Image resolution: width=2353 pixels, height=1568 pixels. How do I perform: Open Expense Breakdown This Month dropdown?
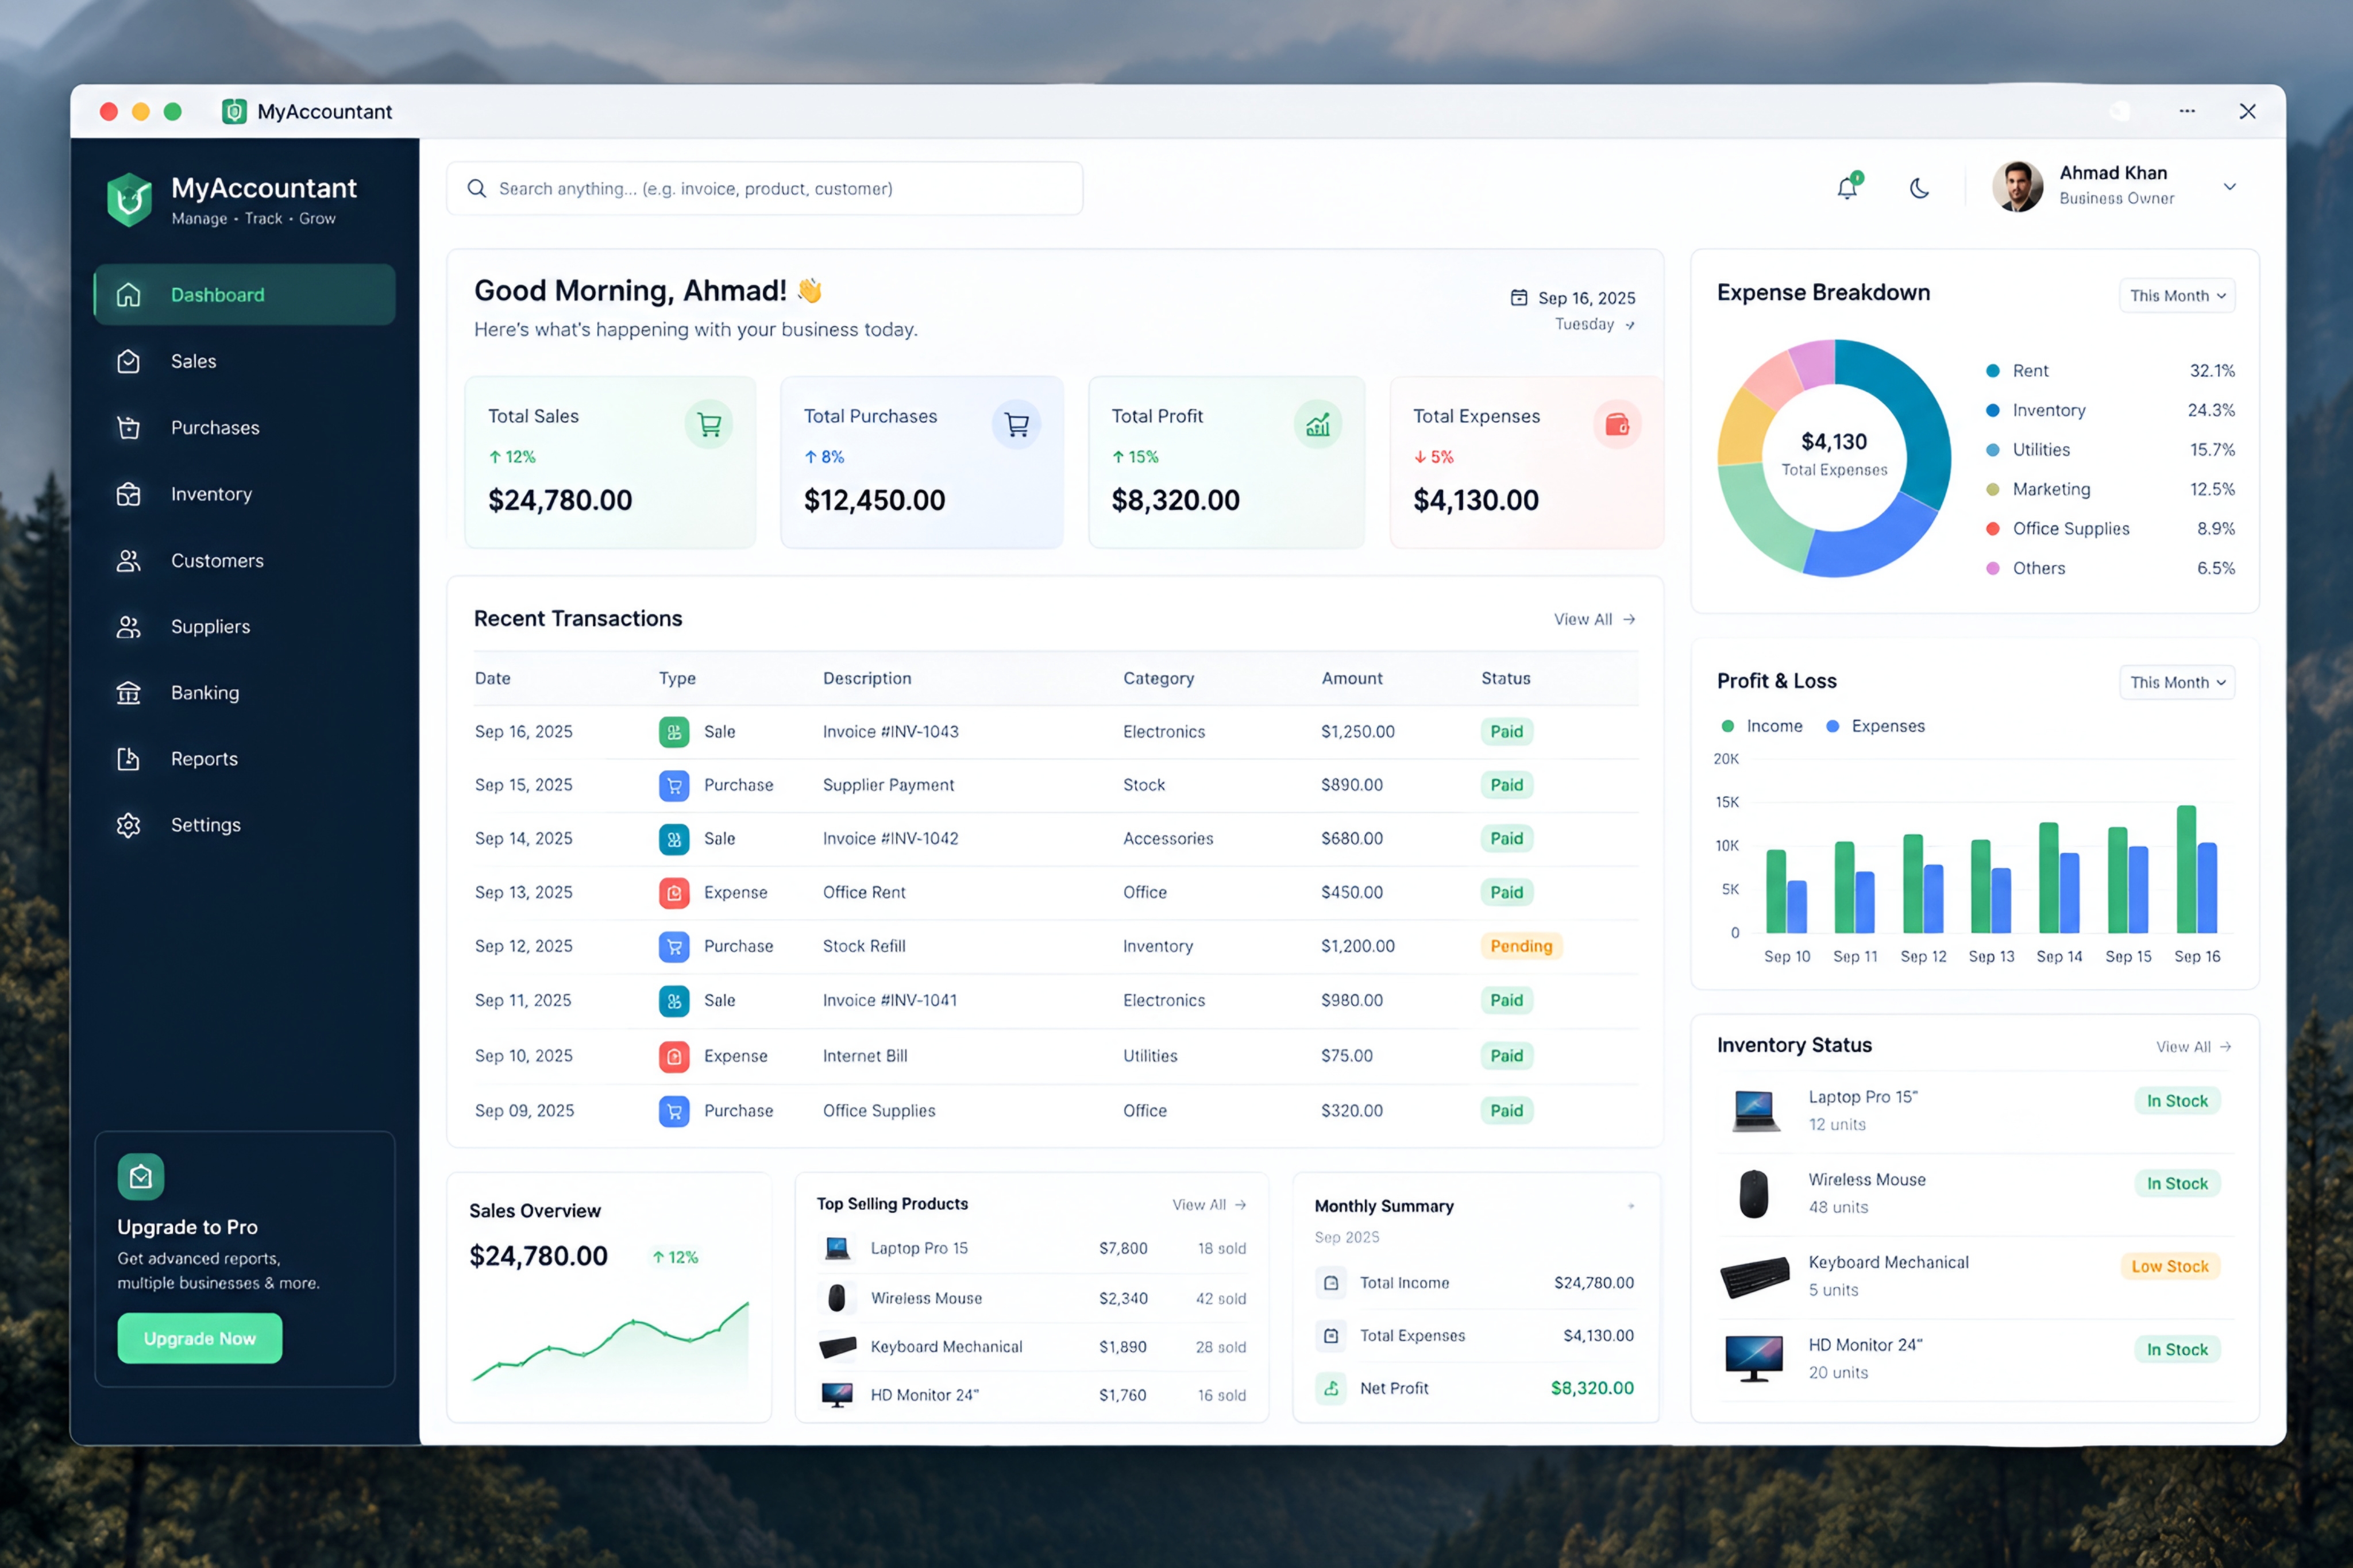click(x=2177, y=296)
